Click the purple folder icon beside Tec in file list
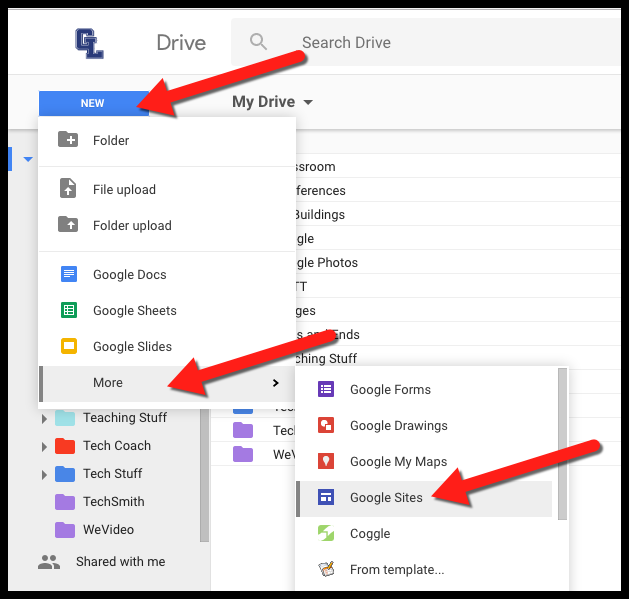 243,430
